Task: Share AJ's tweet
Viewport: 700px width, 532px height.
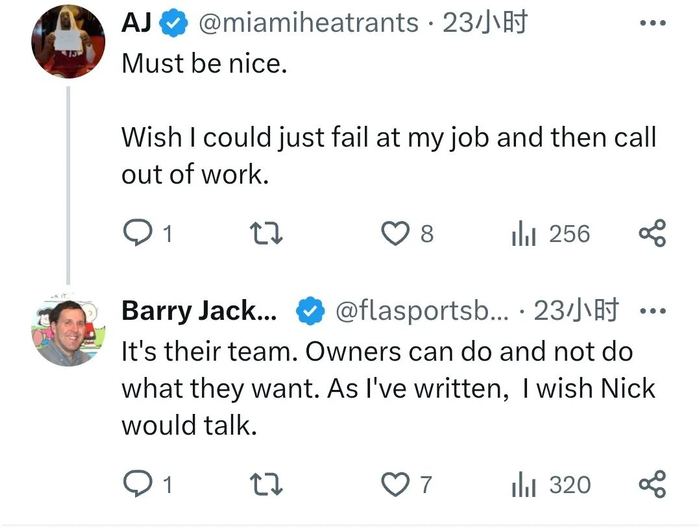Action: point(652,234)
